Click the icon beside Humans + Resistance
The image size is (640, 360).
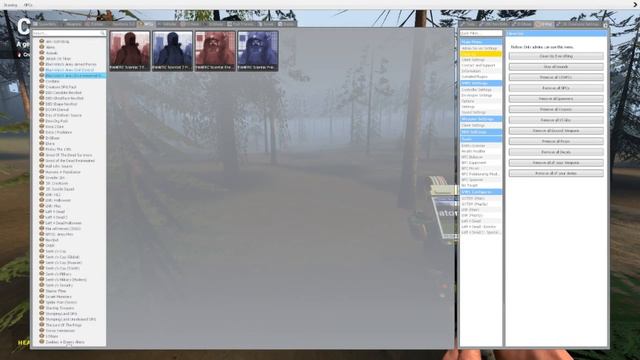[x=42, y=172]
